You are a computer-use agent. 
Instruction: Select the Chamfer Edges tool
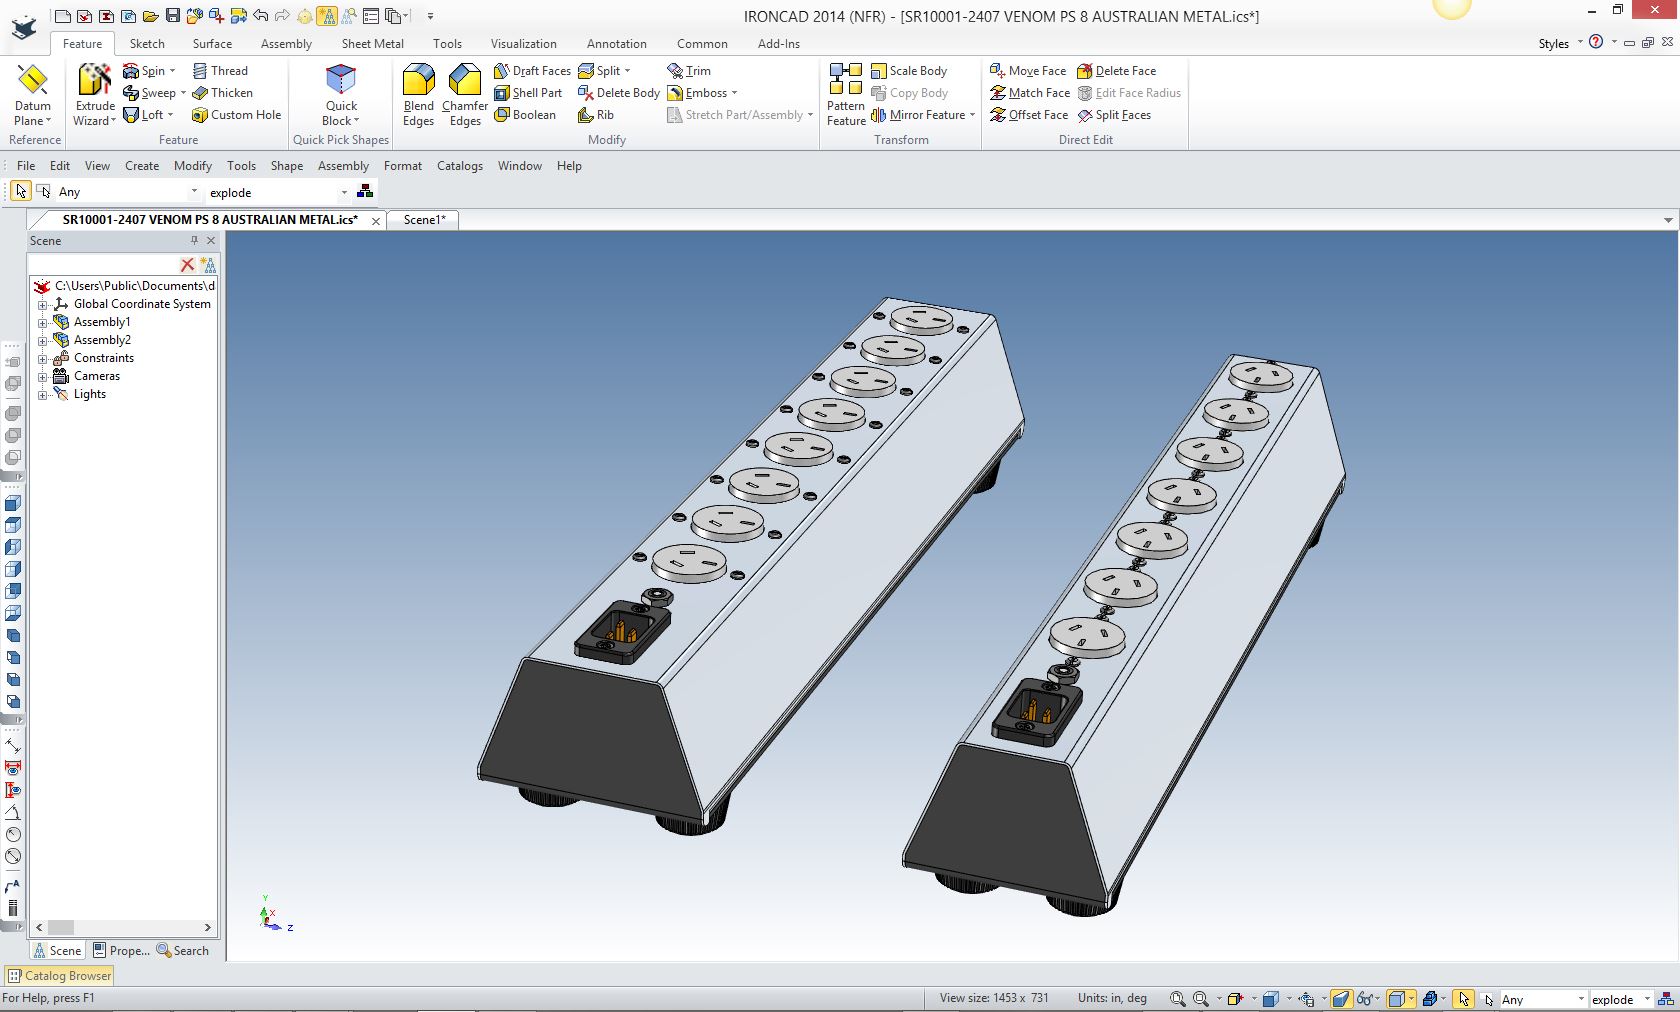click(465, 95)
